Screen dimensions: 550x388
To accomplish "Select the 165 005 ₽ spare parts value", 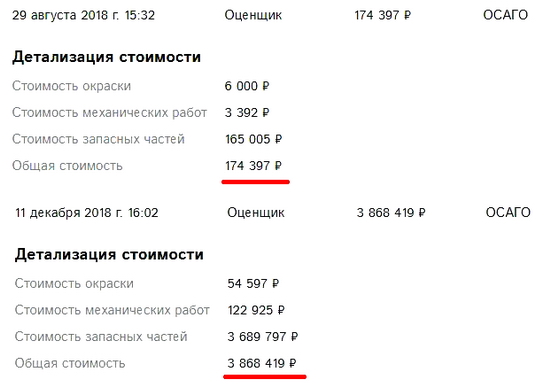I will [254, 139].
